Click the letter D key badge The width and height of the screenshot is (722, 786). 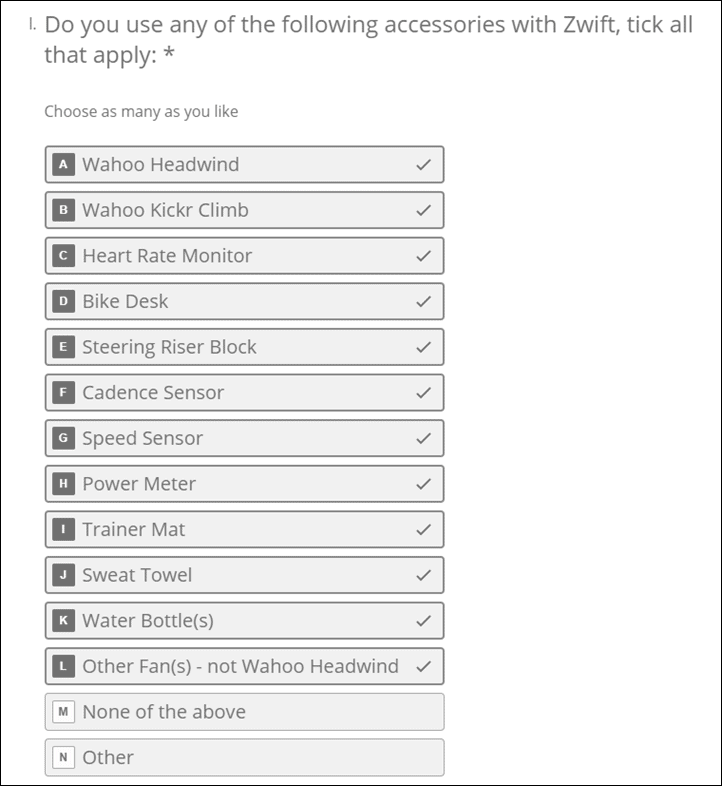(x=63, y=301)
